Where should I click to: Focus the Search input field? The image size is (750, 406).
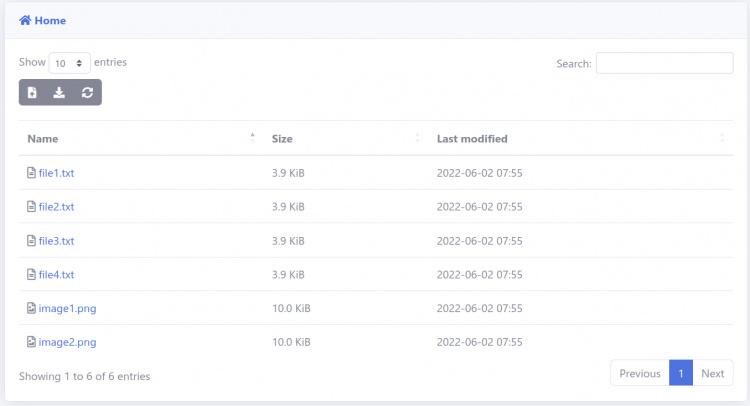[664, 63]
